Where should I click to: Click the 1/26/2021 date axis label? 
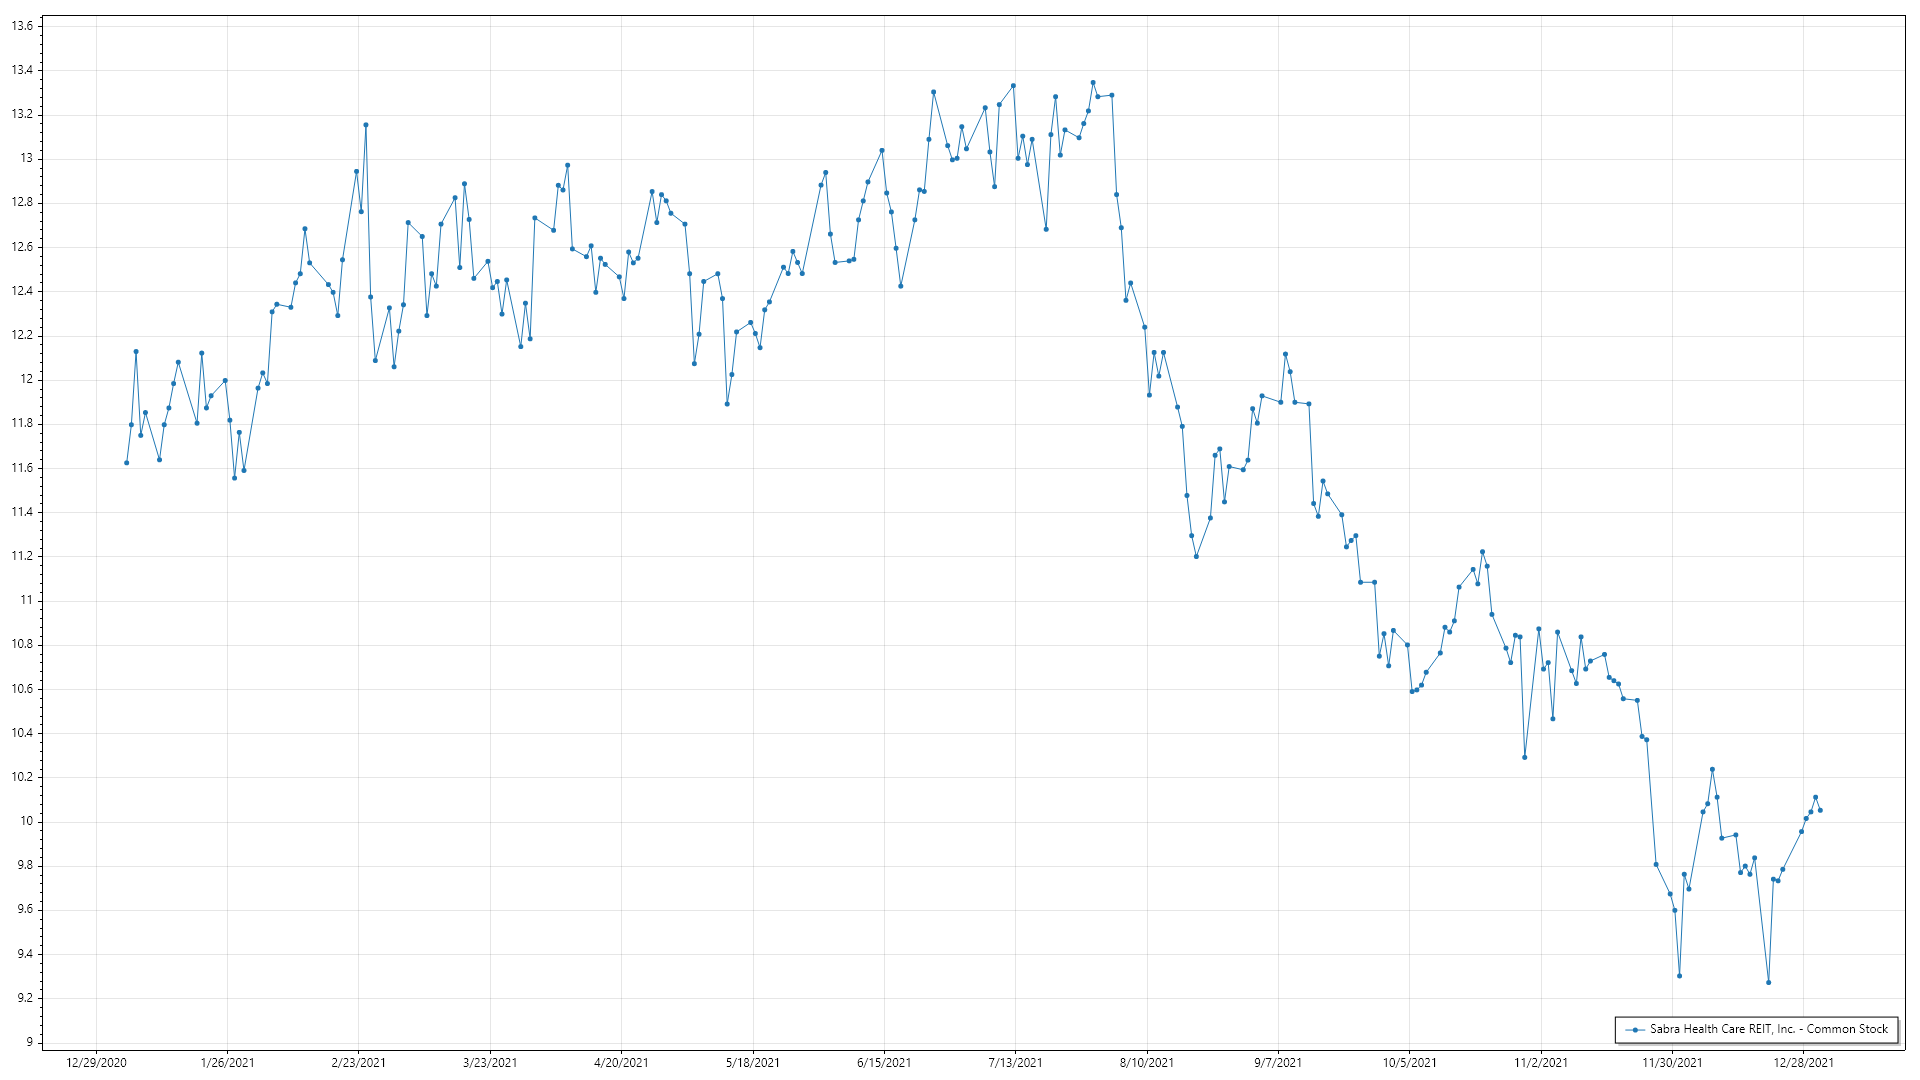[227, 1063]
